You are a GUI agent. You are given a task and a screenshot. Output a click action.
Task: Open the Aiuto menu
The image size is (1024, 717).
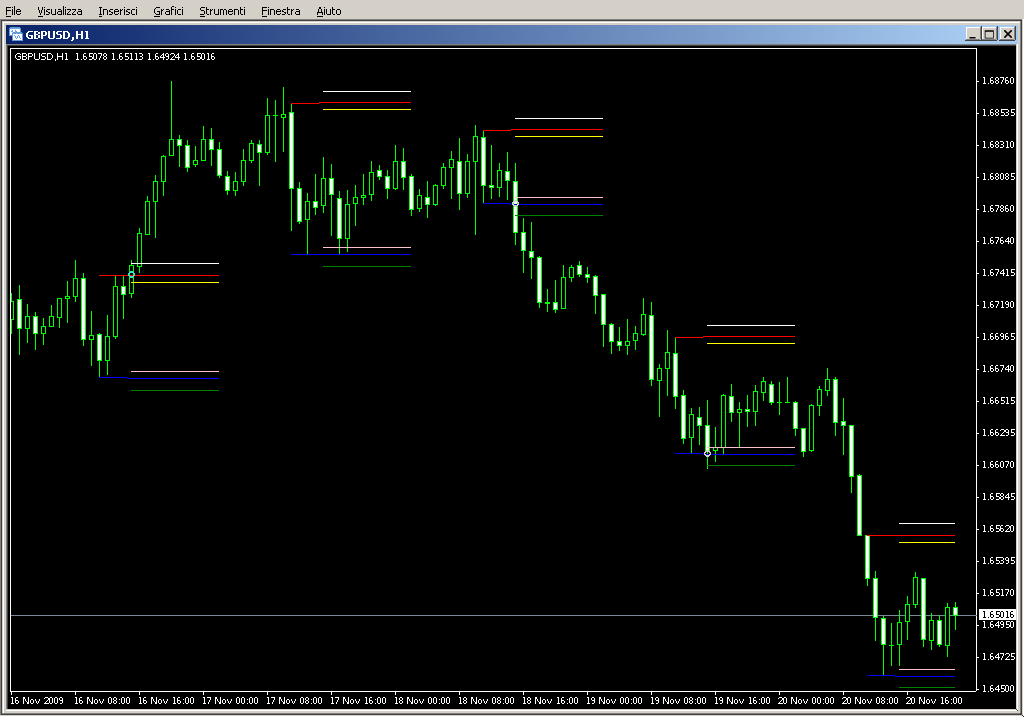pos(328,11)
